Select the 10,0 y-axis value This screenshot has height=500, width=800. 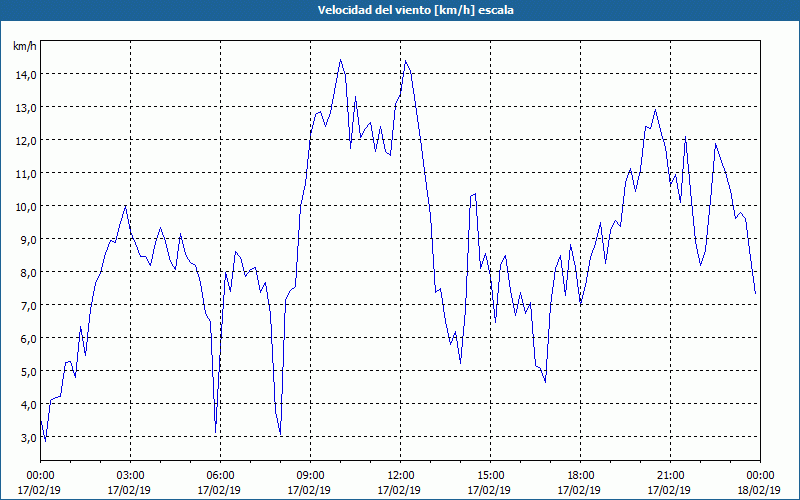26,207
